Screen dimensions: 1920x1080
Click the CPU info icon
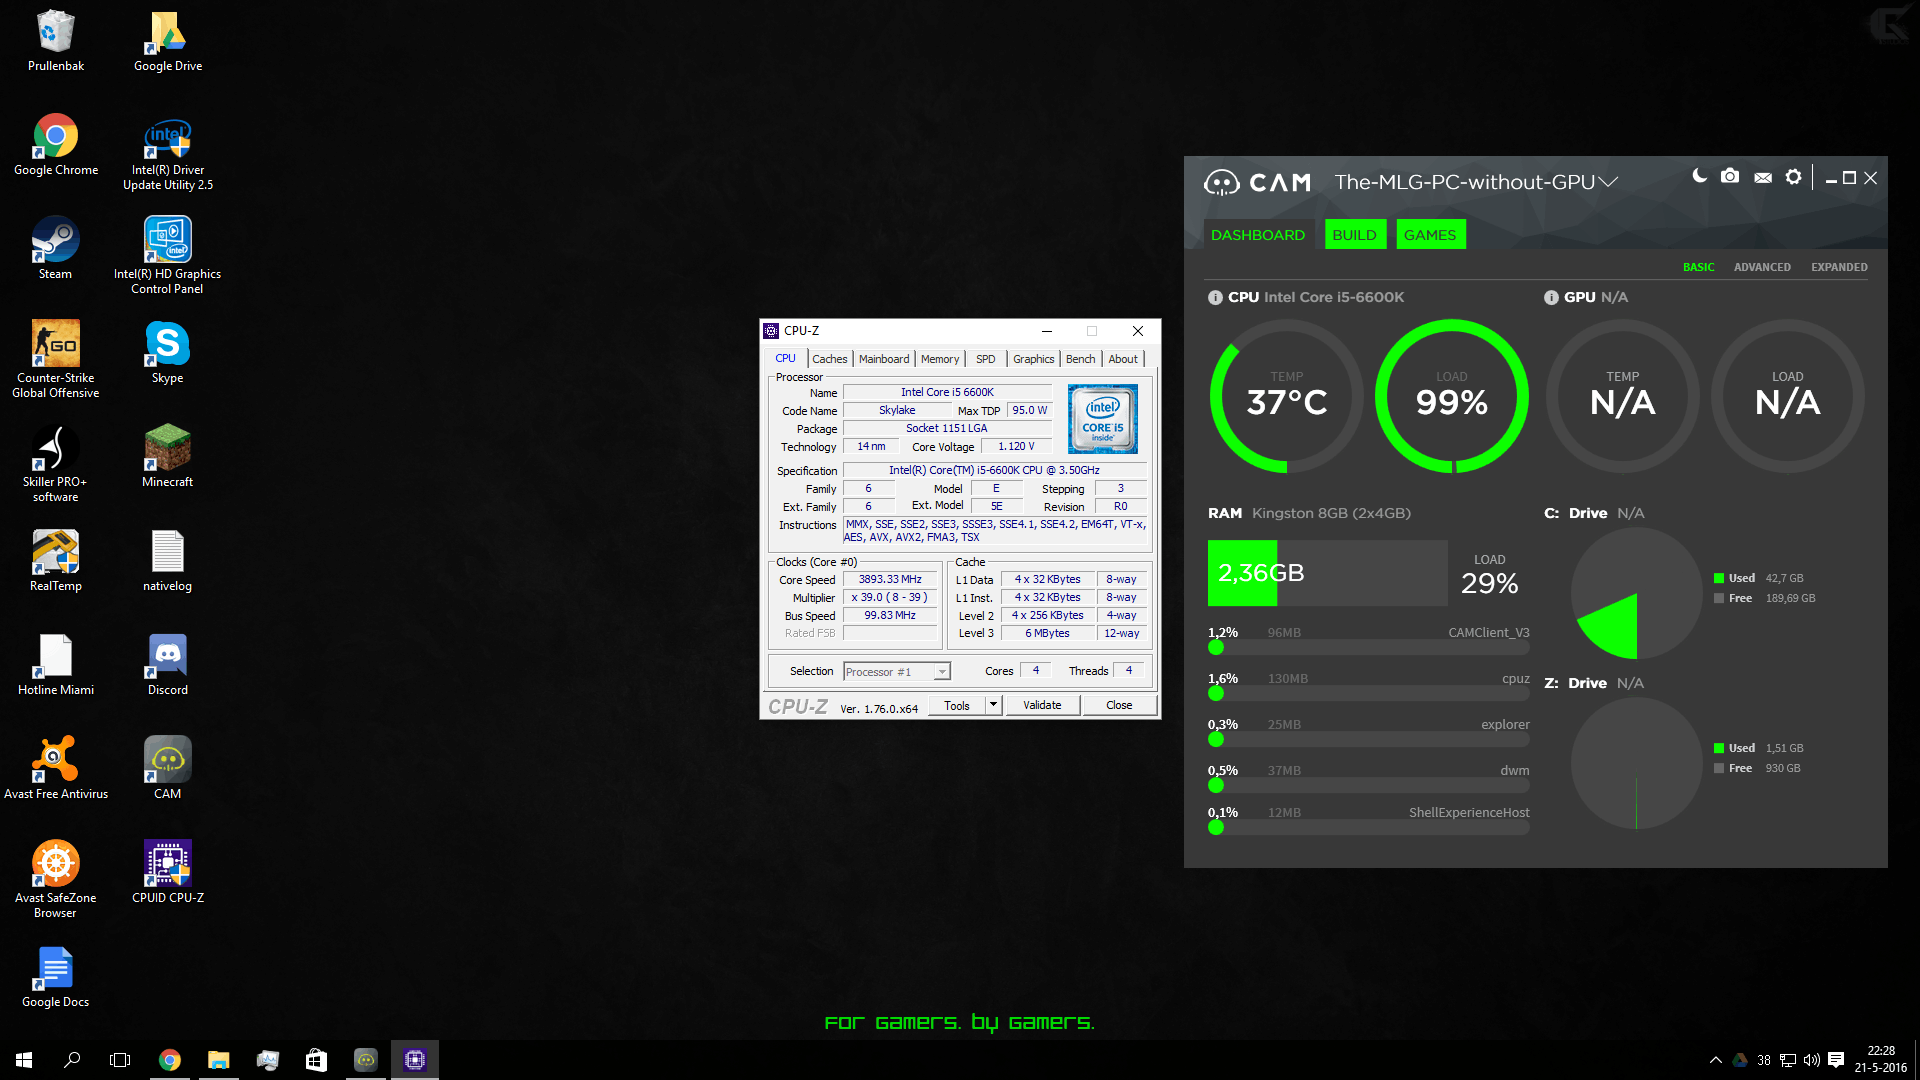point(1215,297)
